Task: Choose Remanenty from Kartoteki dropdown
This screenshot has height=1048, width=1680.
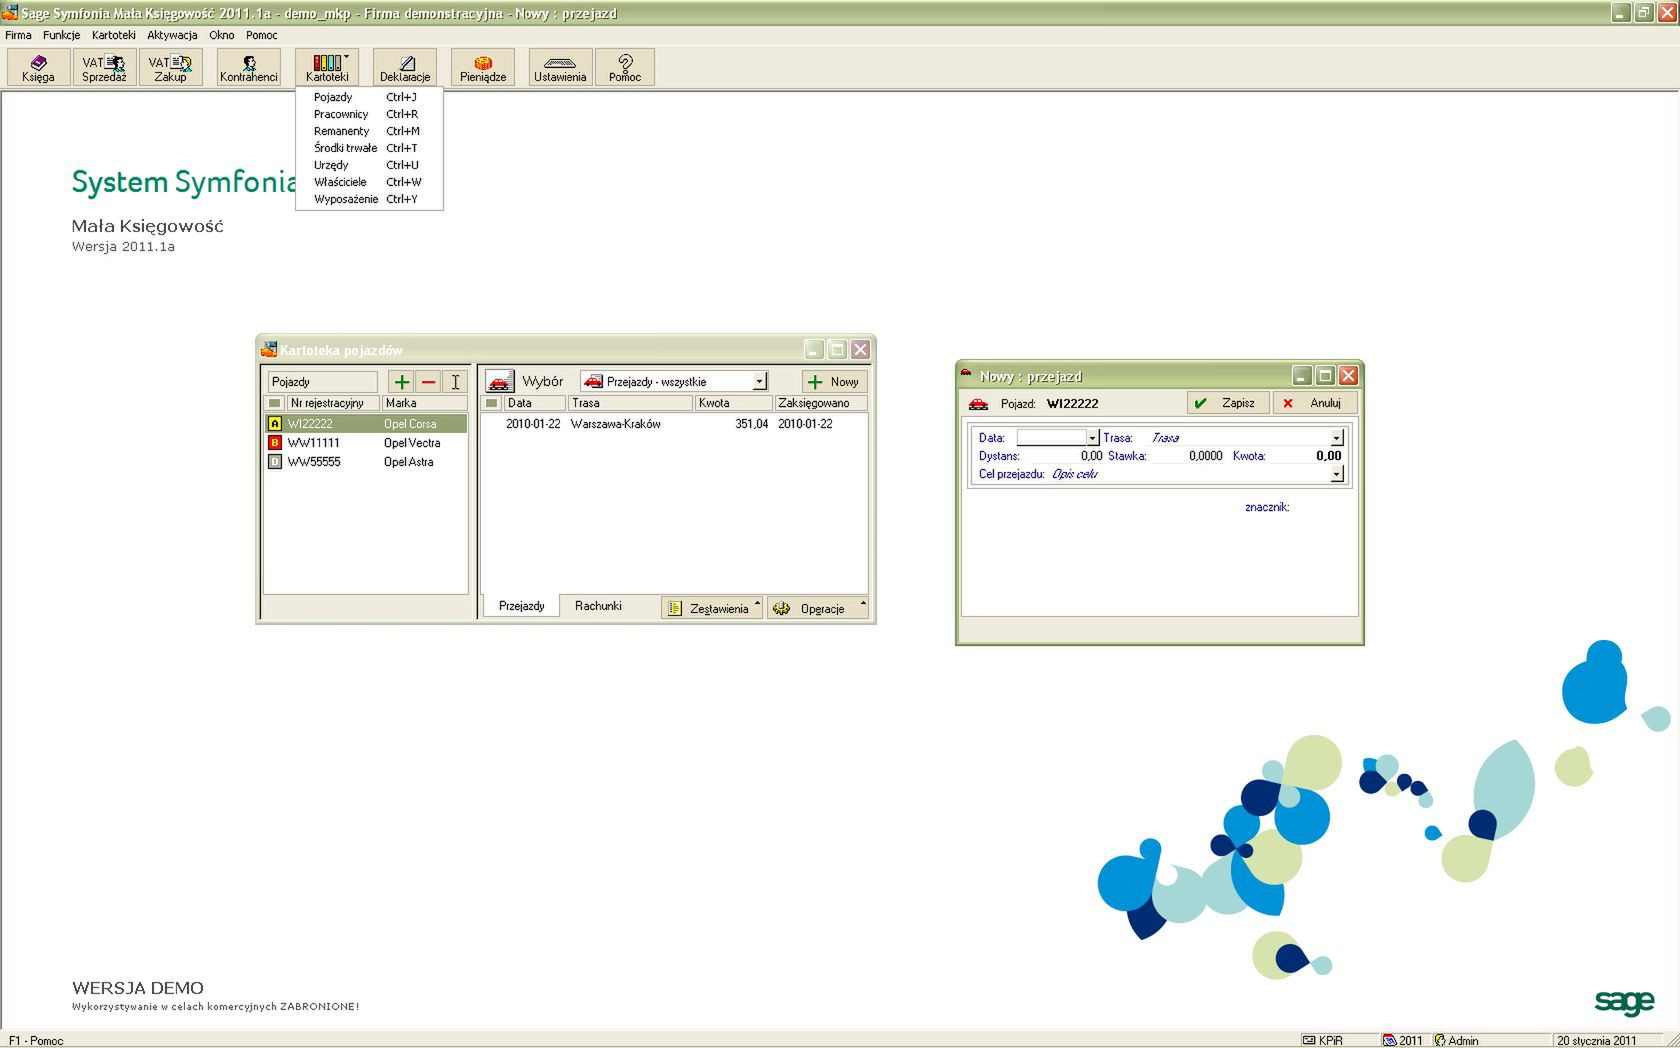Action: click(x=369, y=131)
